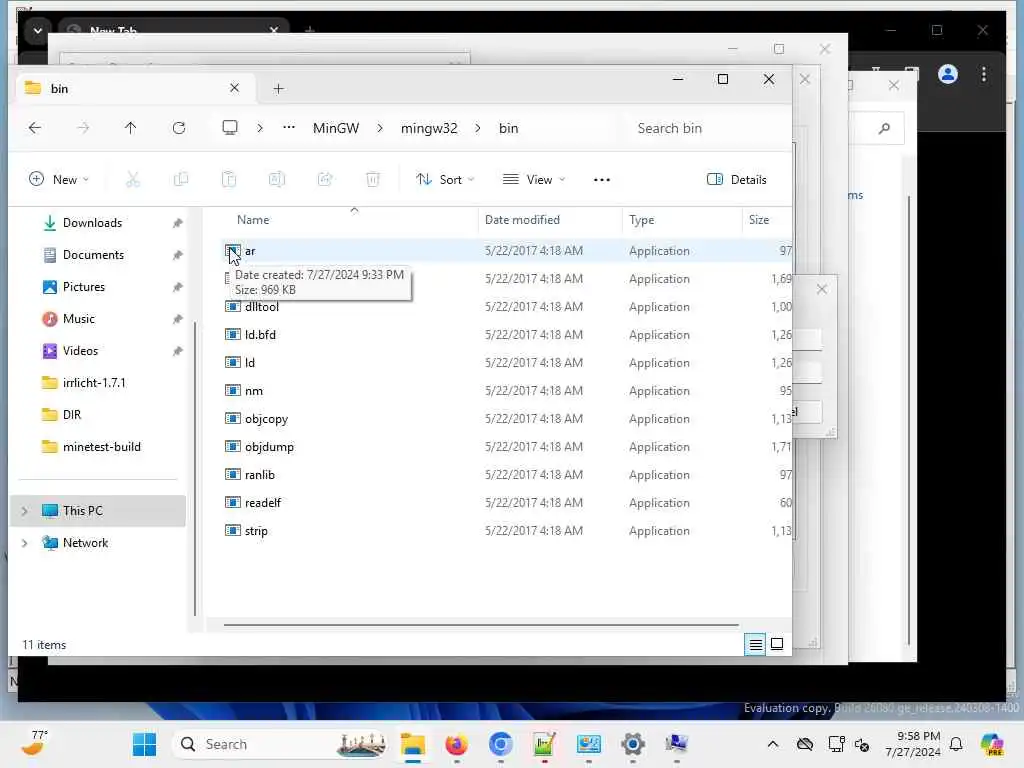The width and height of the screenshot is (1024, 768).
Task: Open irrlicht-1.7.1 folder in sidebar
Action: [x=94, y=383]
